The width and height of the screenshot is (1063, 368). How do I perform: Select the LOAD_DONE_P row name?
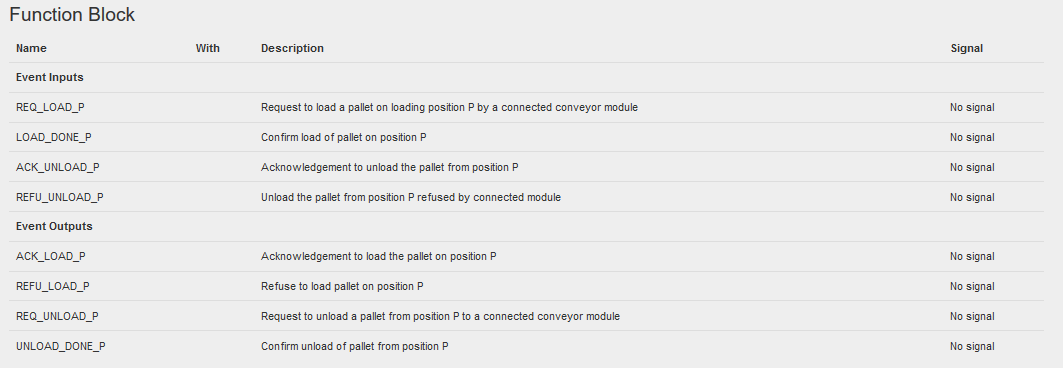click(54, 137)
